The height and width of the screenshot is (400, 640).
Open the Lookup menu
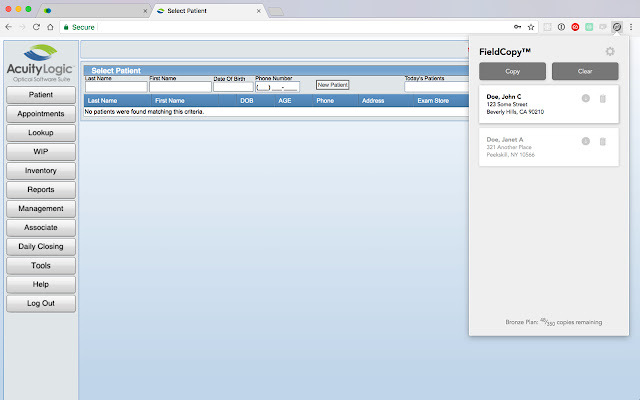click(x=41, y=133)
